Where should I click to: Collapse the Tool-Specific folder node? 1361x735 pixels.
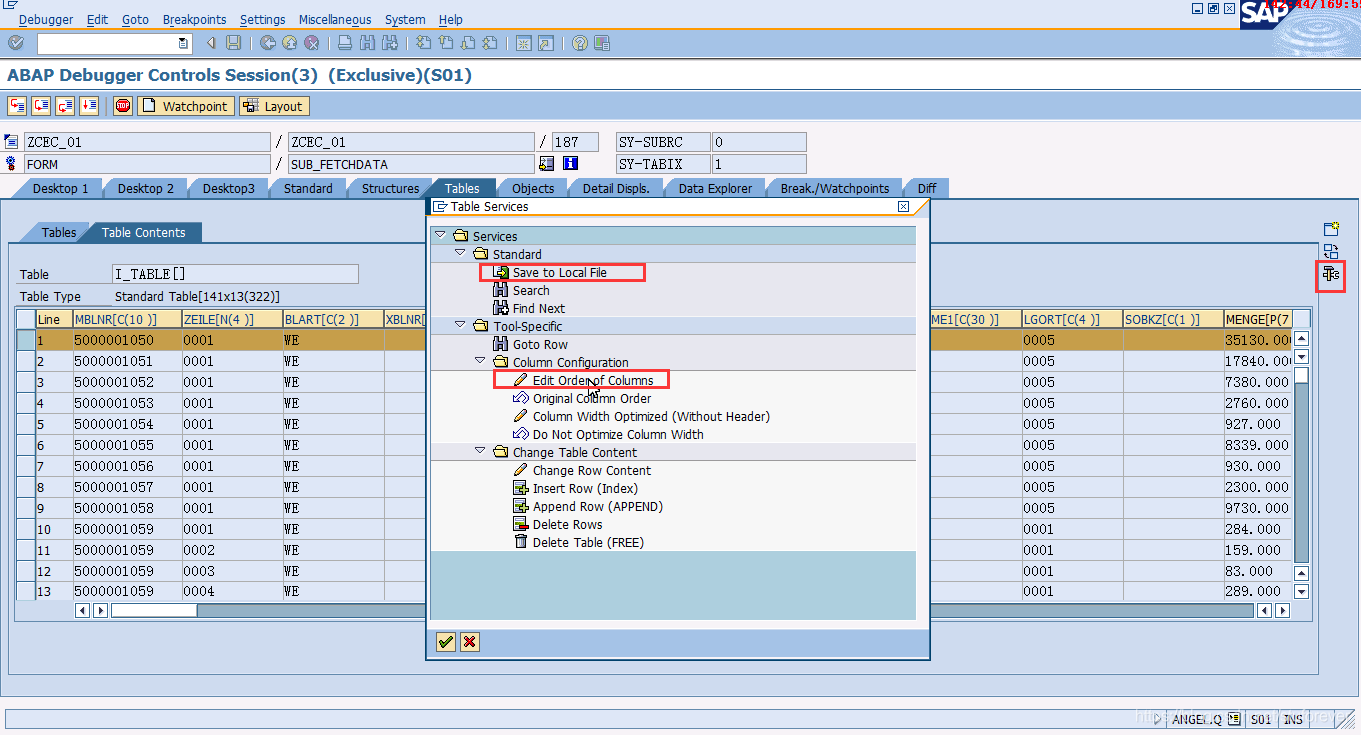pyautogui.click(x=460, y=325)
